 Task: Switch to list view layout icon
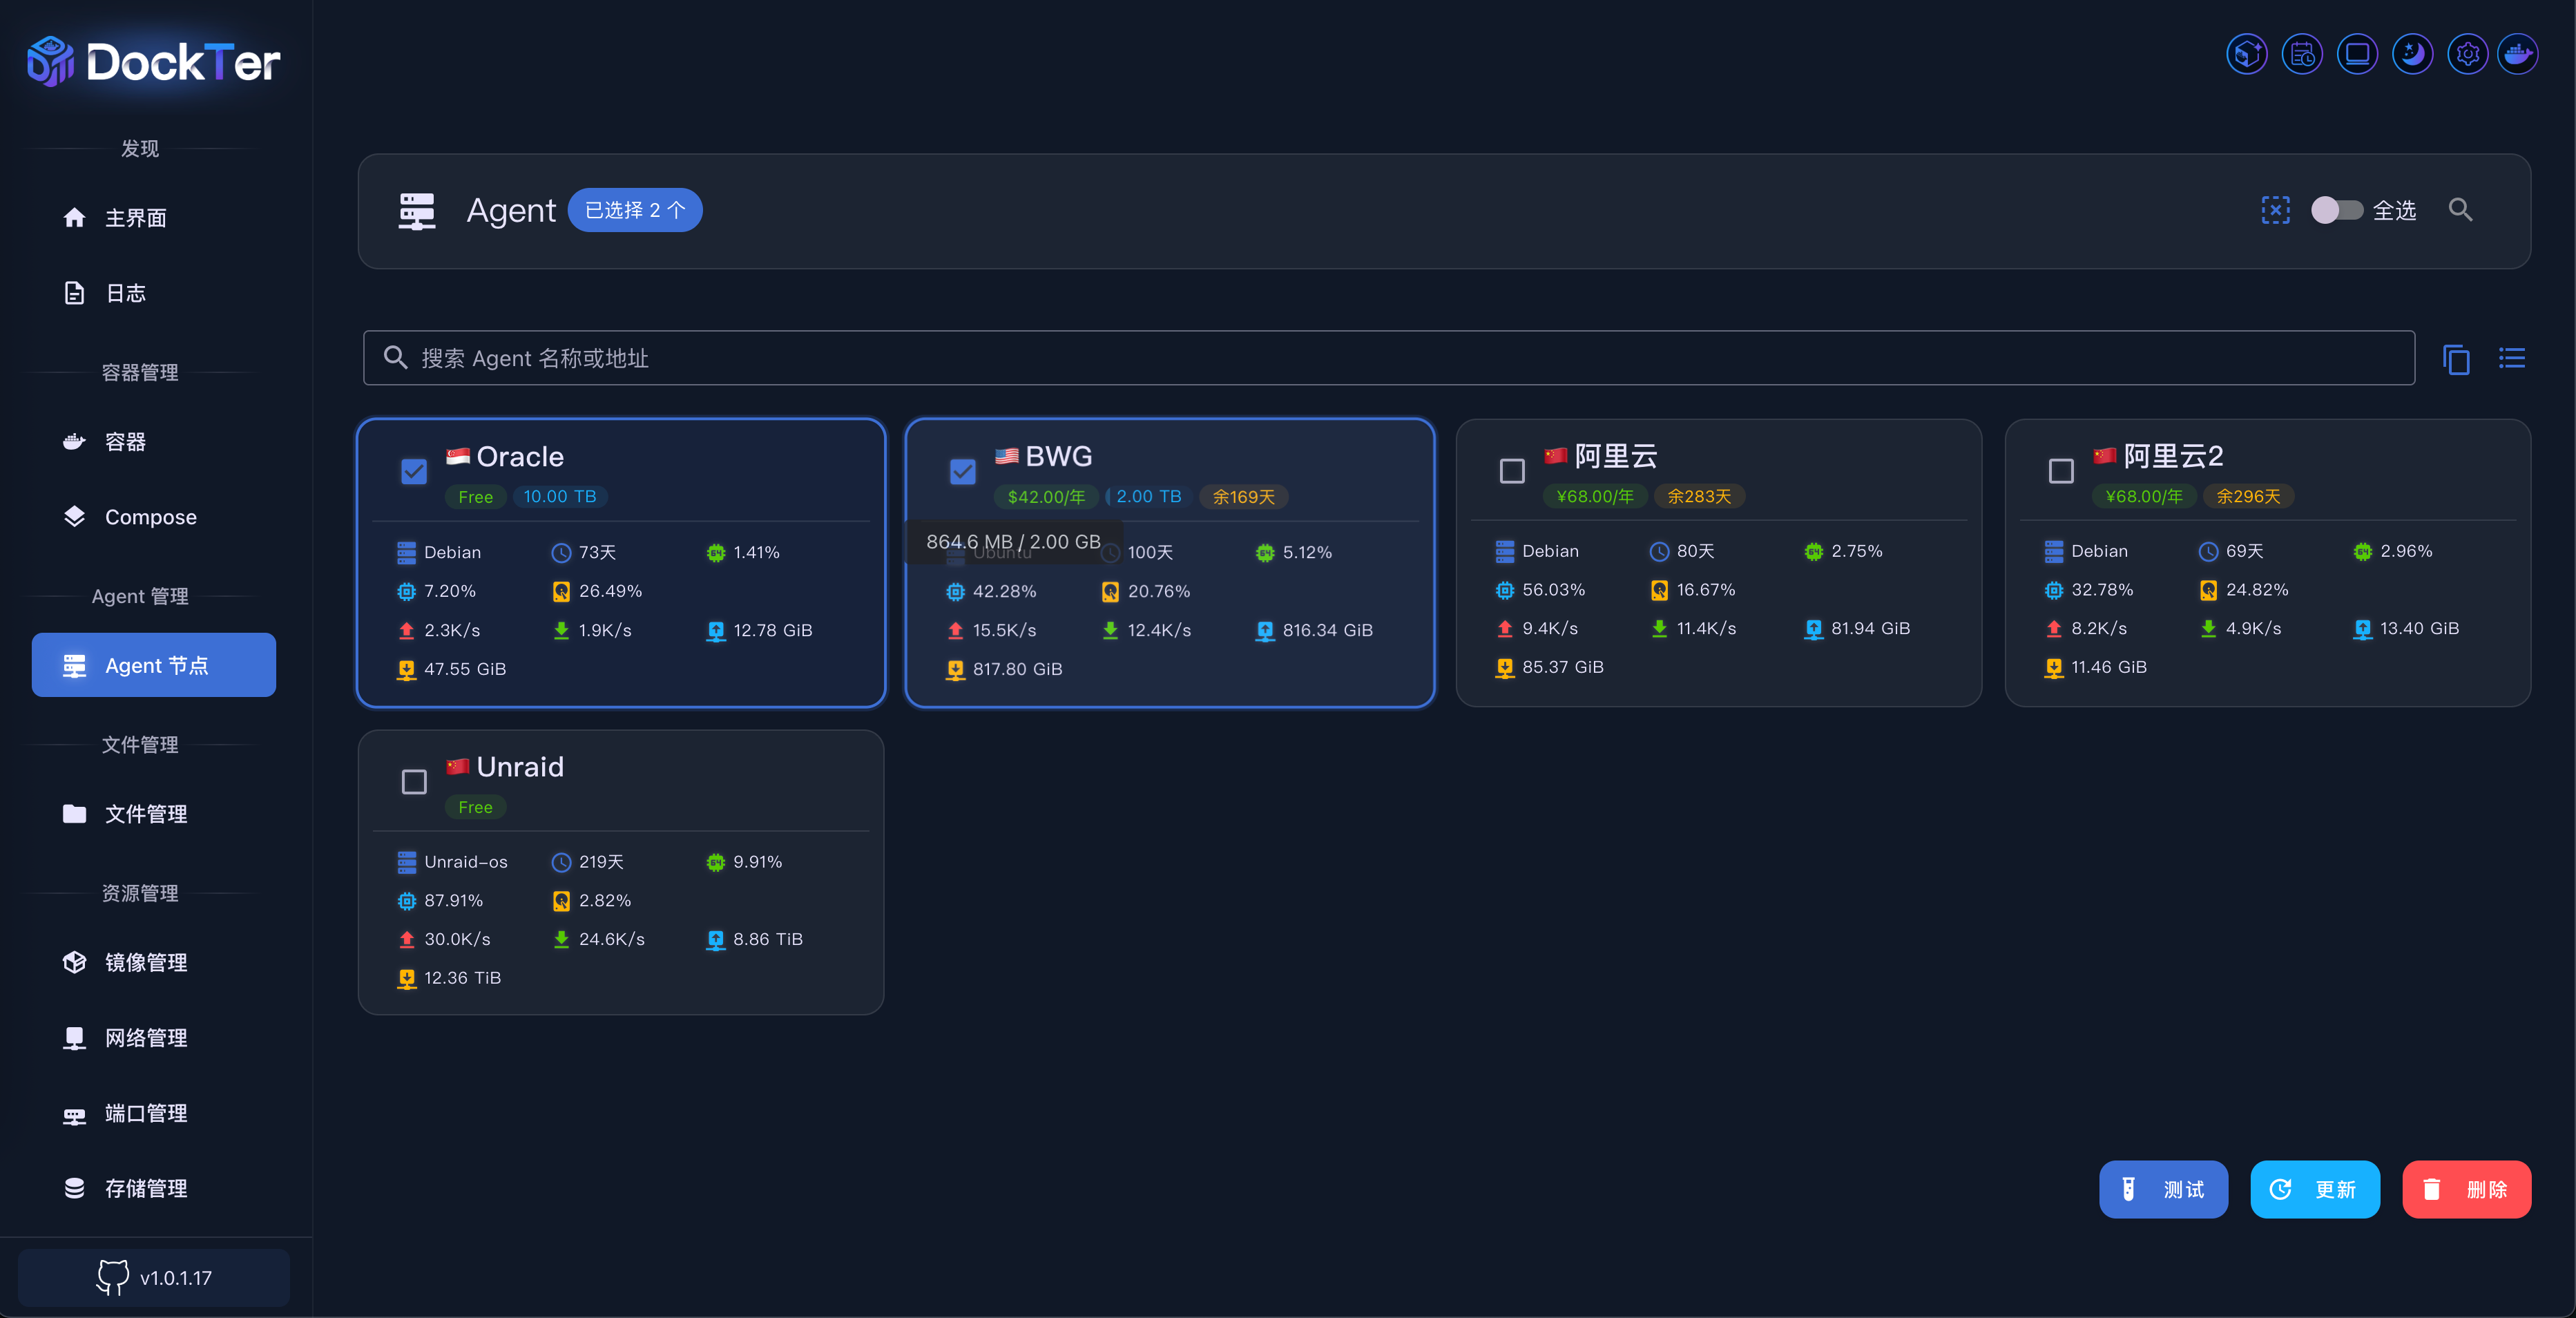pos(2511,358)
